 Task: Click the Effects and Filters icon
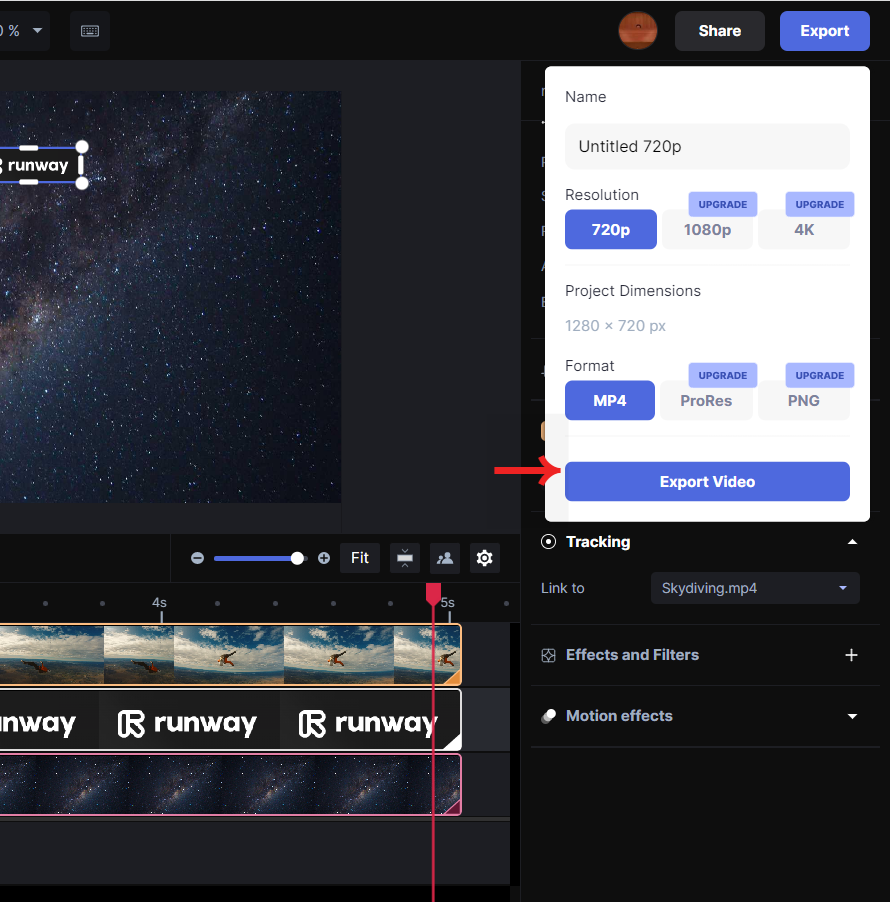coord(548,655)
